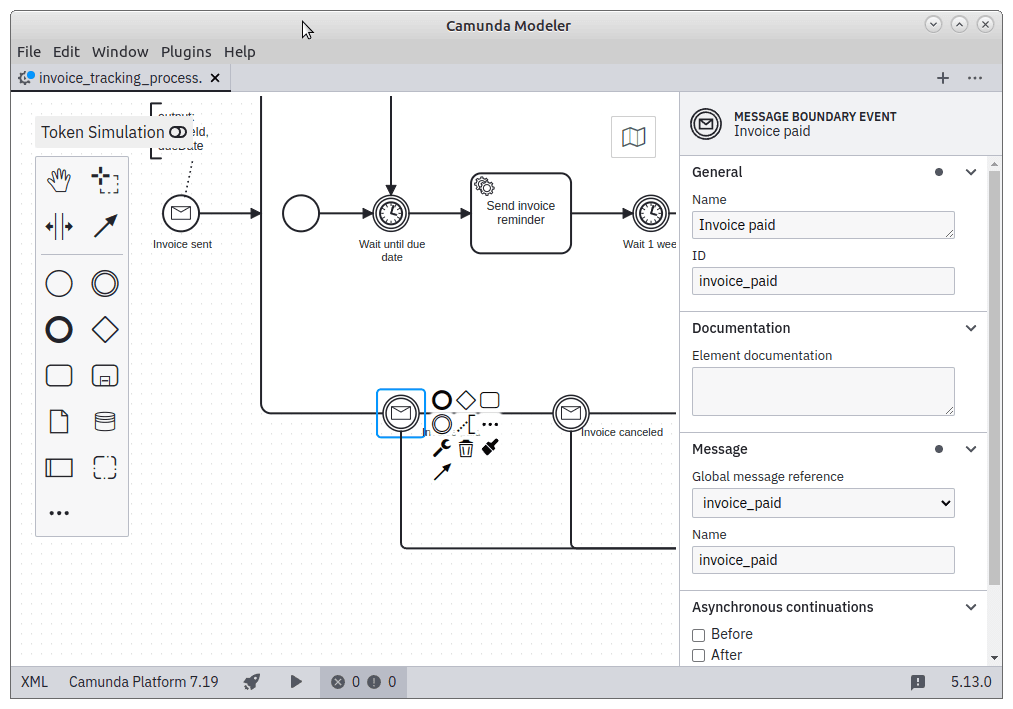The image size is (1013, 709).
Task: Open more palette tools with the ellipsis
Action: click(59, 513)
